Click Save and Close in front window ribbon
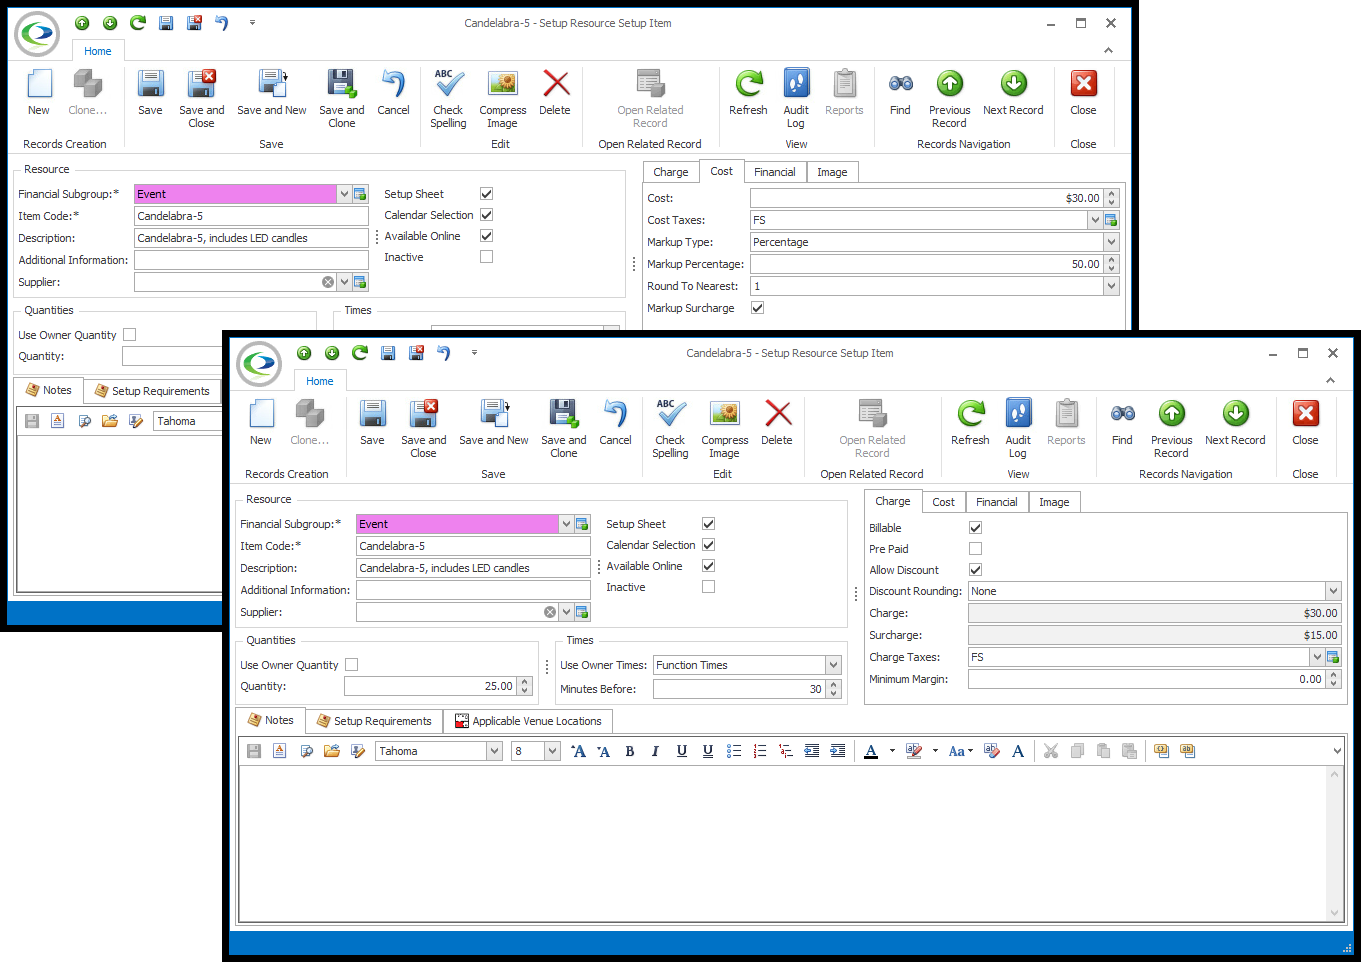Image resolution: width=1361 pixels, height=962 pixels. click(424, 428)
